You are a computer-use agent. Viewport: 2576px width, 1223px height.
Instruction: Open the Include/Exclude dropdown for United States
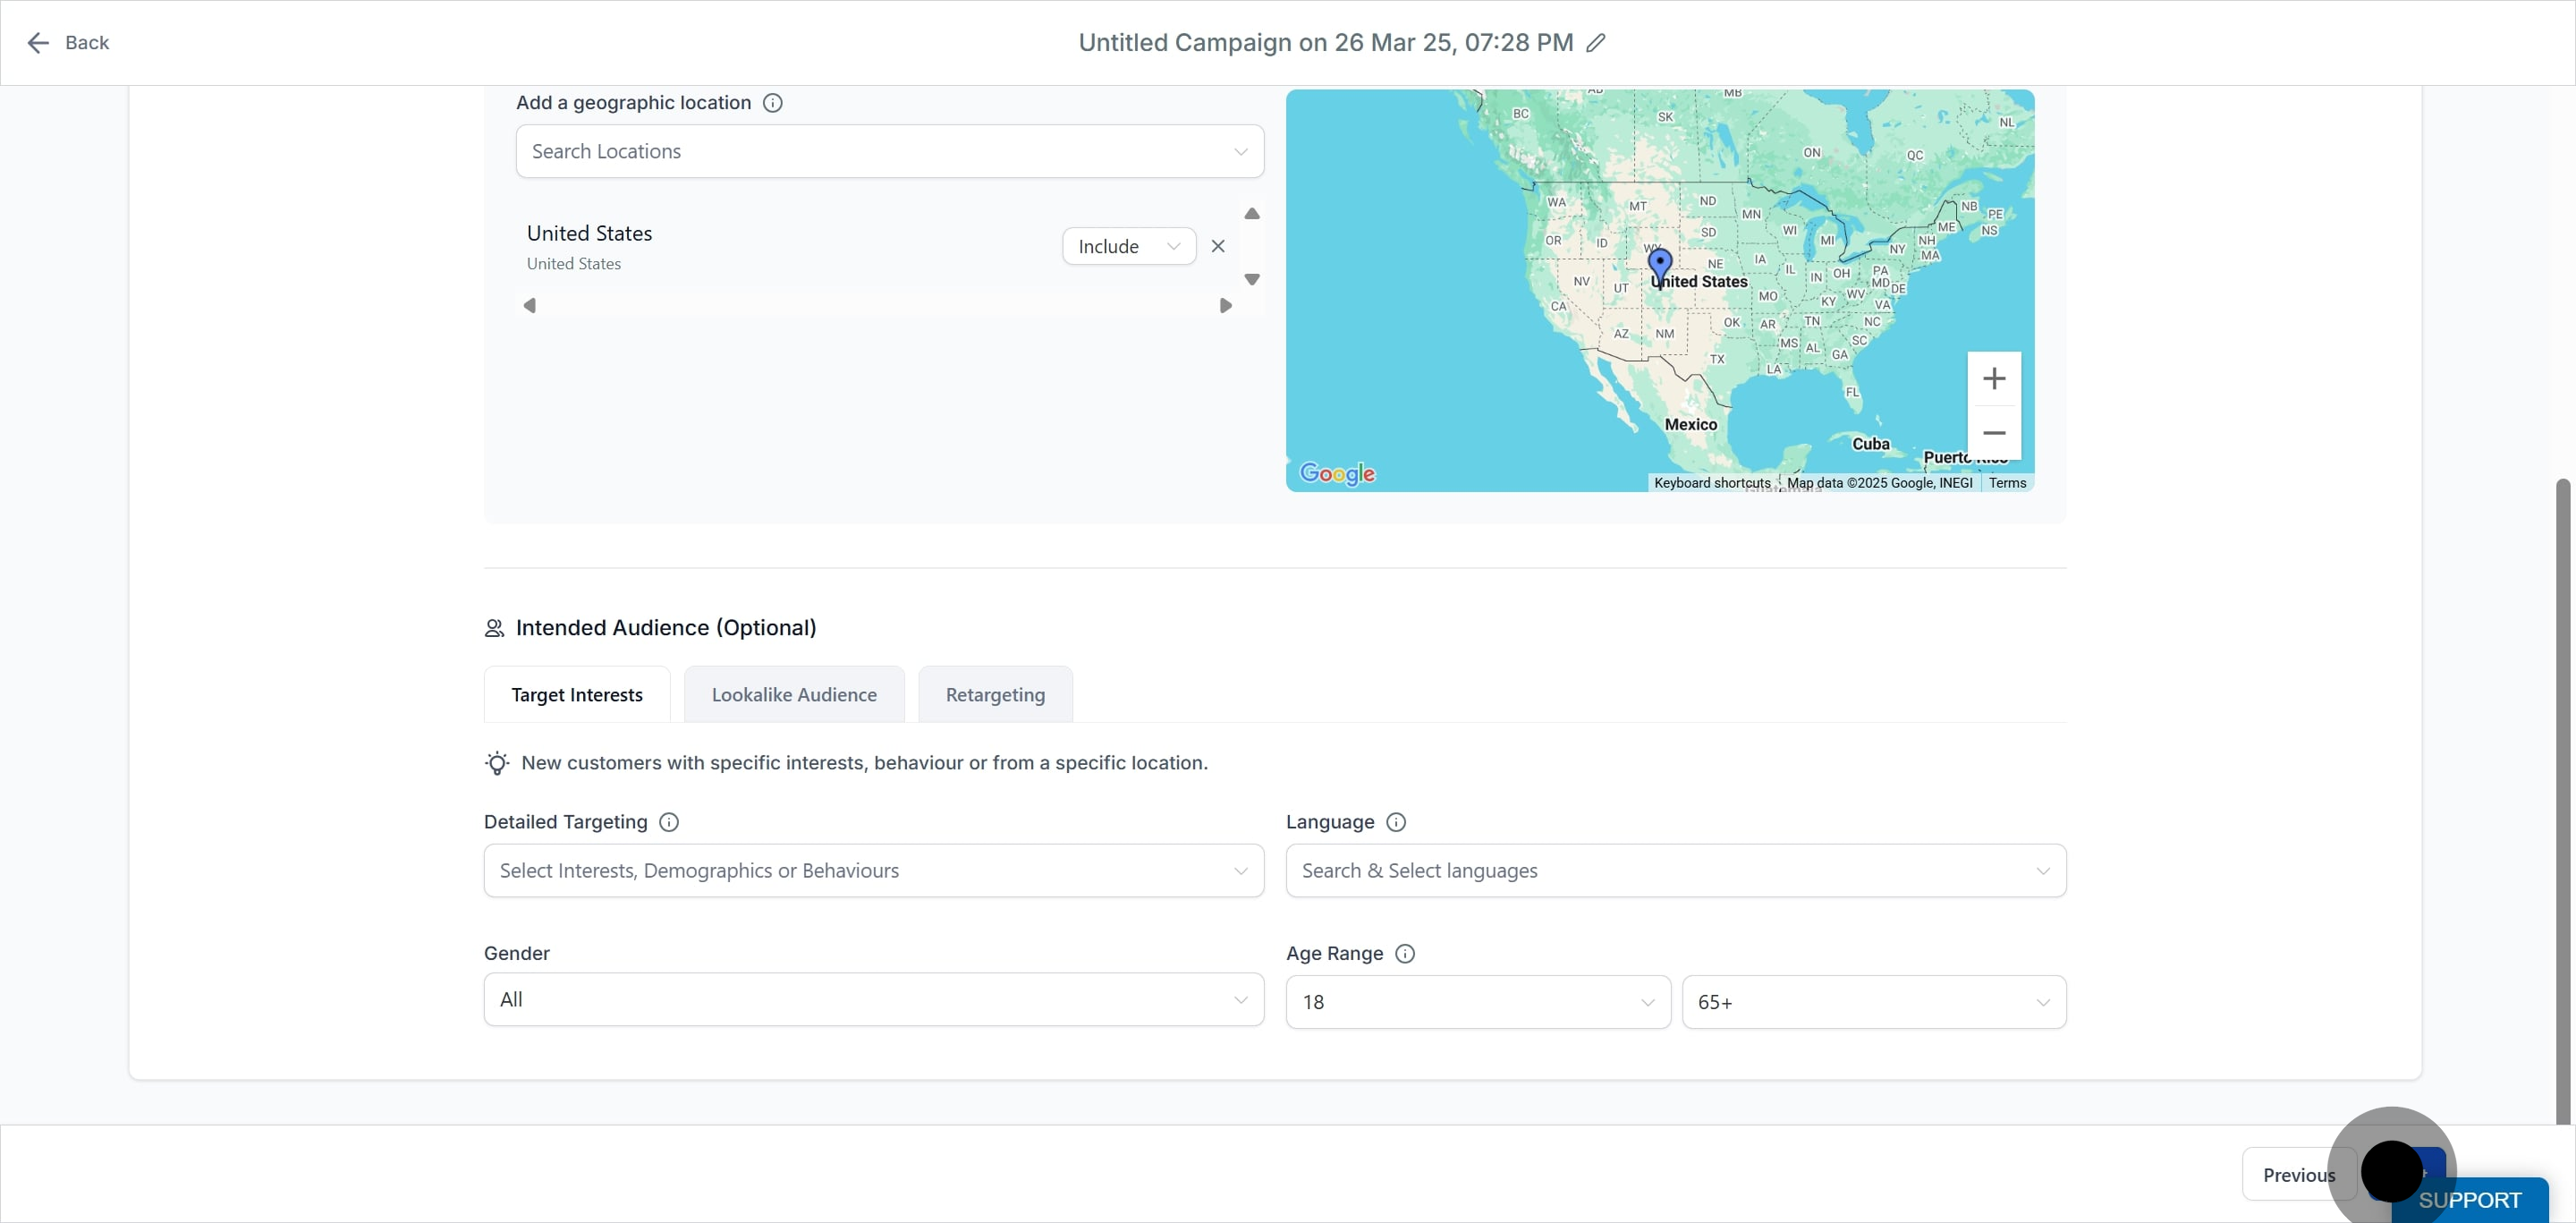[x=1128, y=247]
